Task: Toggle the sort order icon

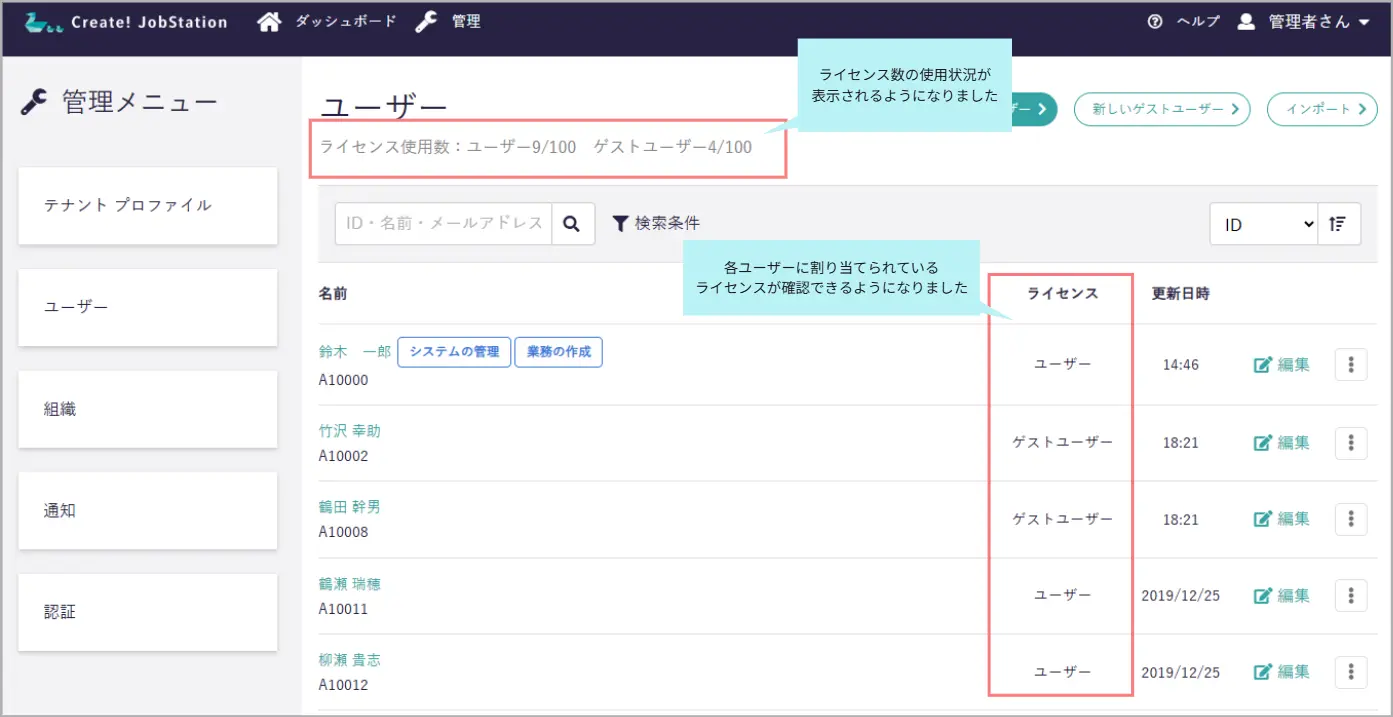Action: point(1339,224)
